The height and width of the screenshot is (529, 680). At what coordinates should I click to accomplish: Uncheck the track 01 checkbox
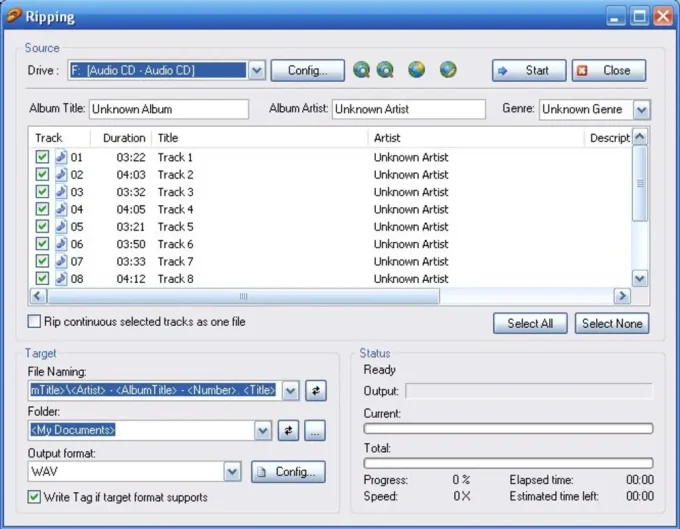point(42,157)
